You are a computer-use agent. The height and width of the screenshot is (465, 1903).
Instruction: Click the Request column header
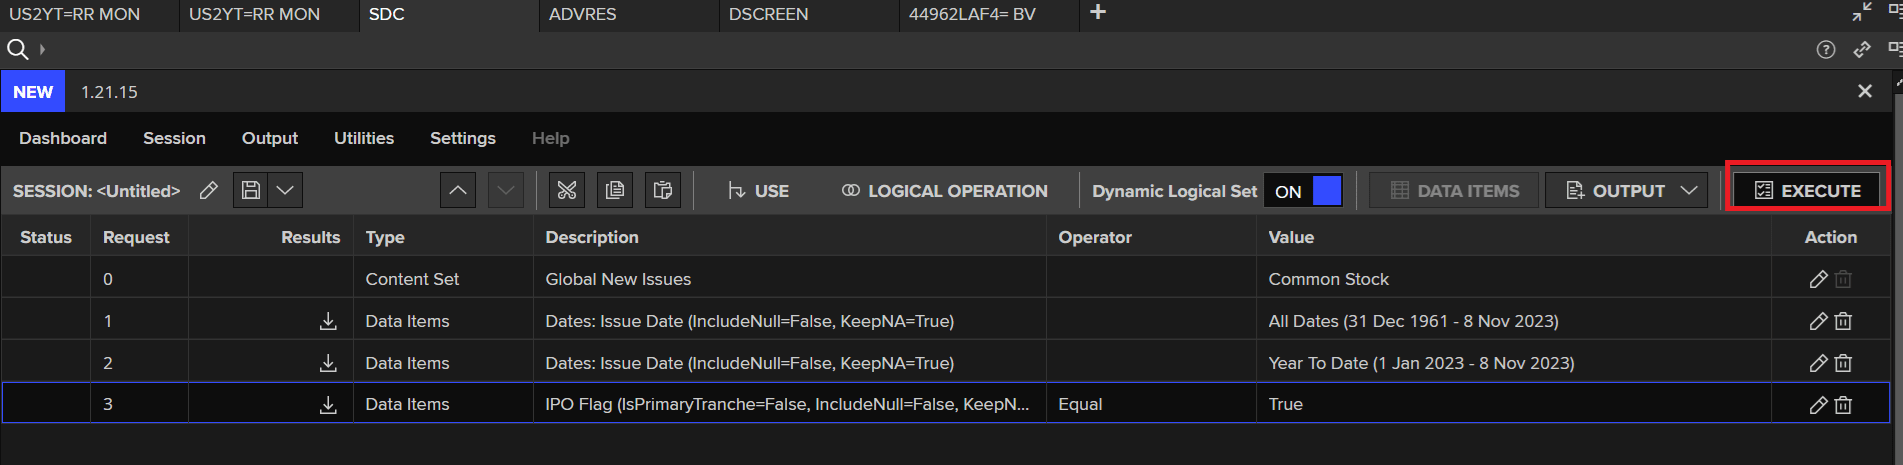click(136, 237)
